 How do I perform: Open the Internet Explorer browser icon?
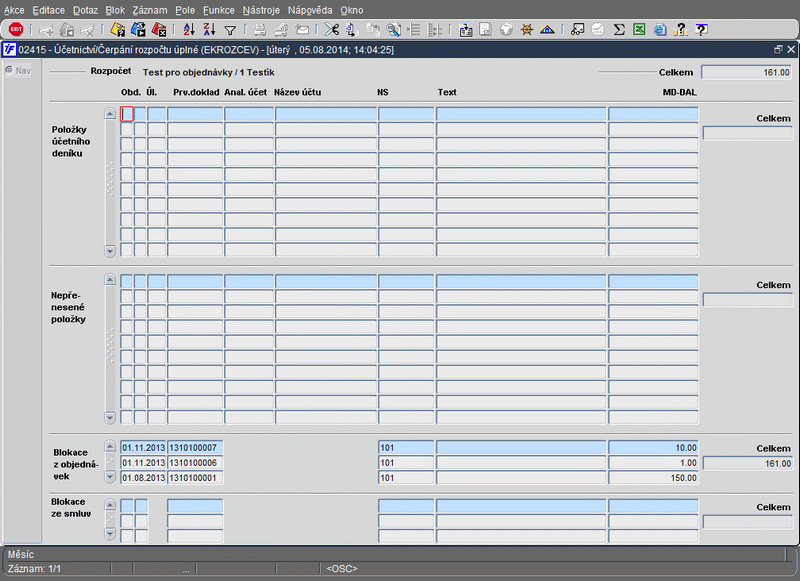660,30
